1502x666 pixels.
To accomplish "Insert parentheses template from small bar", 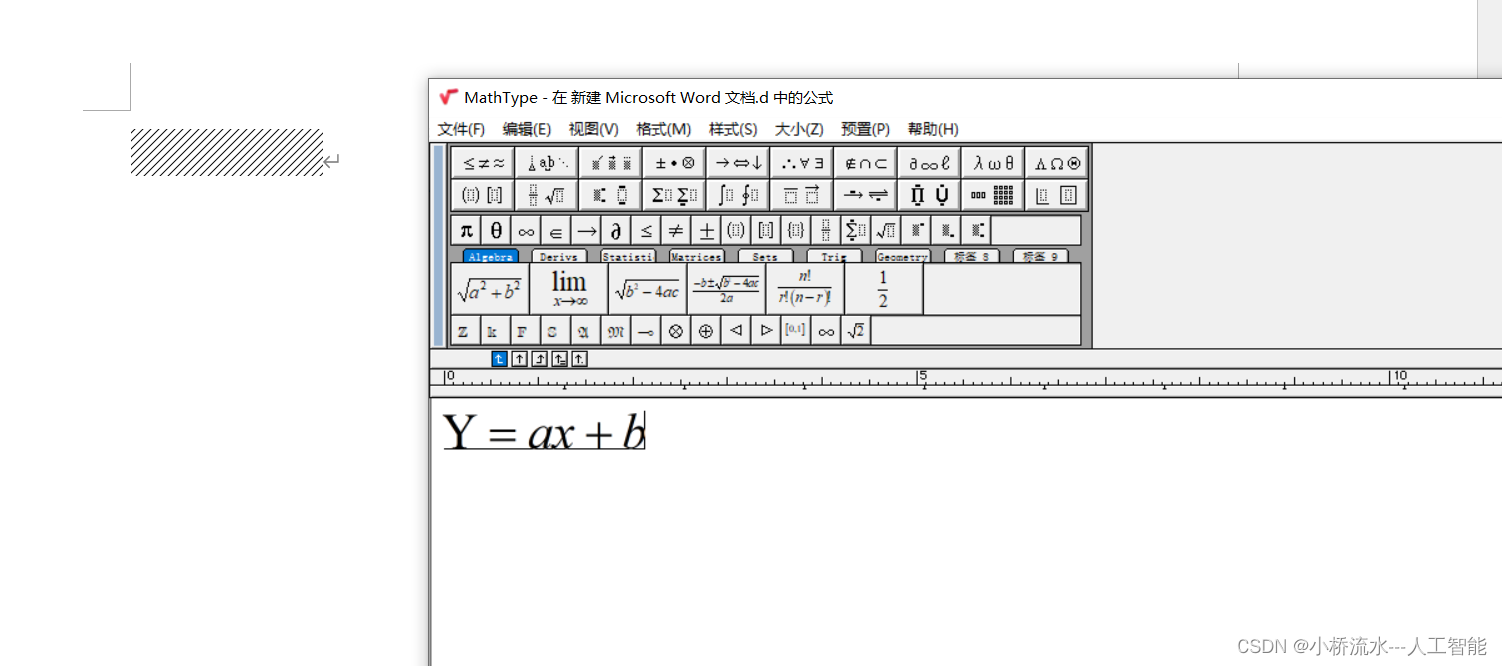I will click(x=736, y=231).
